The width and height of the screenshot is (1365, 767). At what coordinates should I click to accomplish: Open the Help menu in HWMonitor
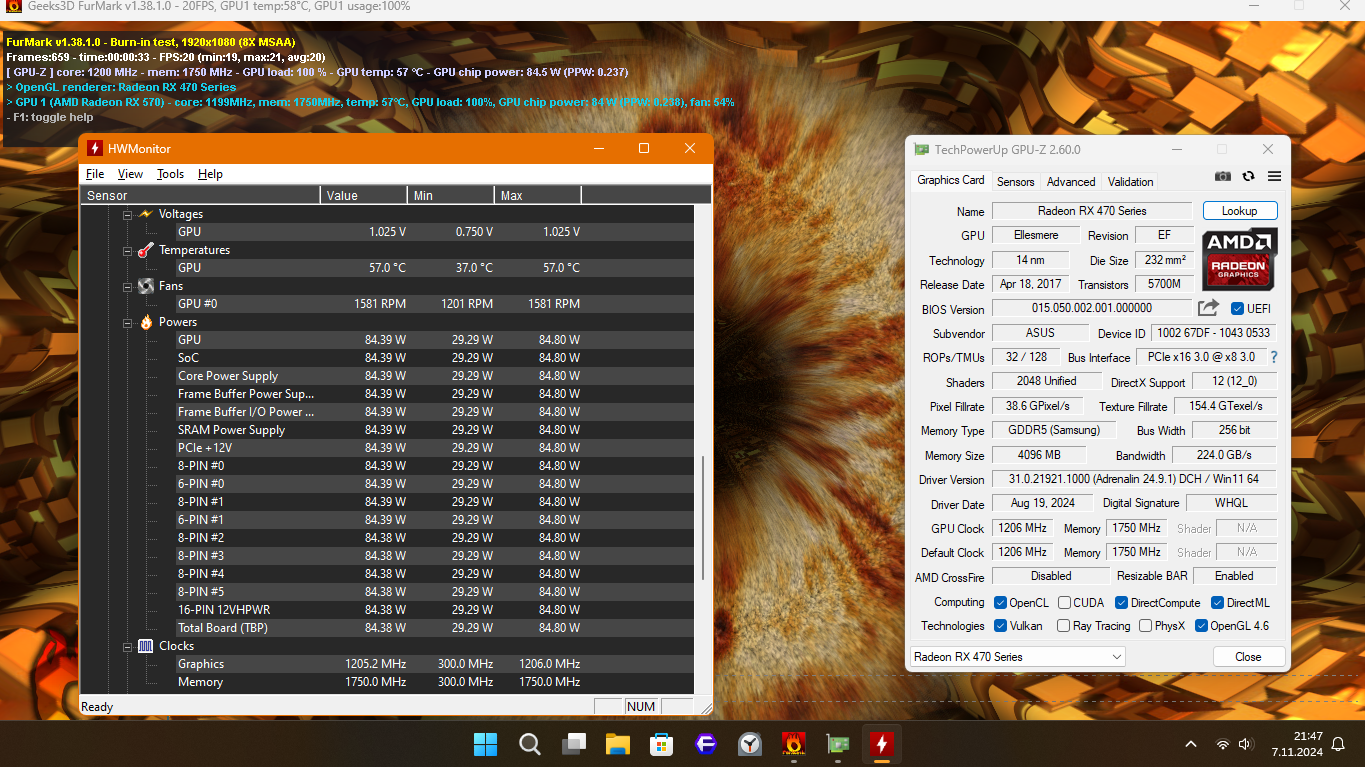pos(210,174)
